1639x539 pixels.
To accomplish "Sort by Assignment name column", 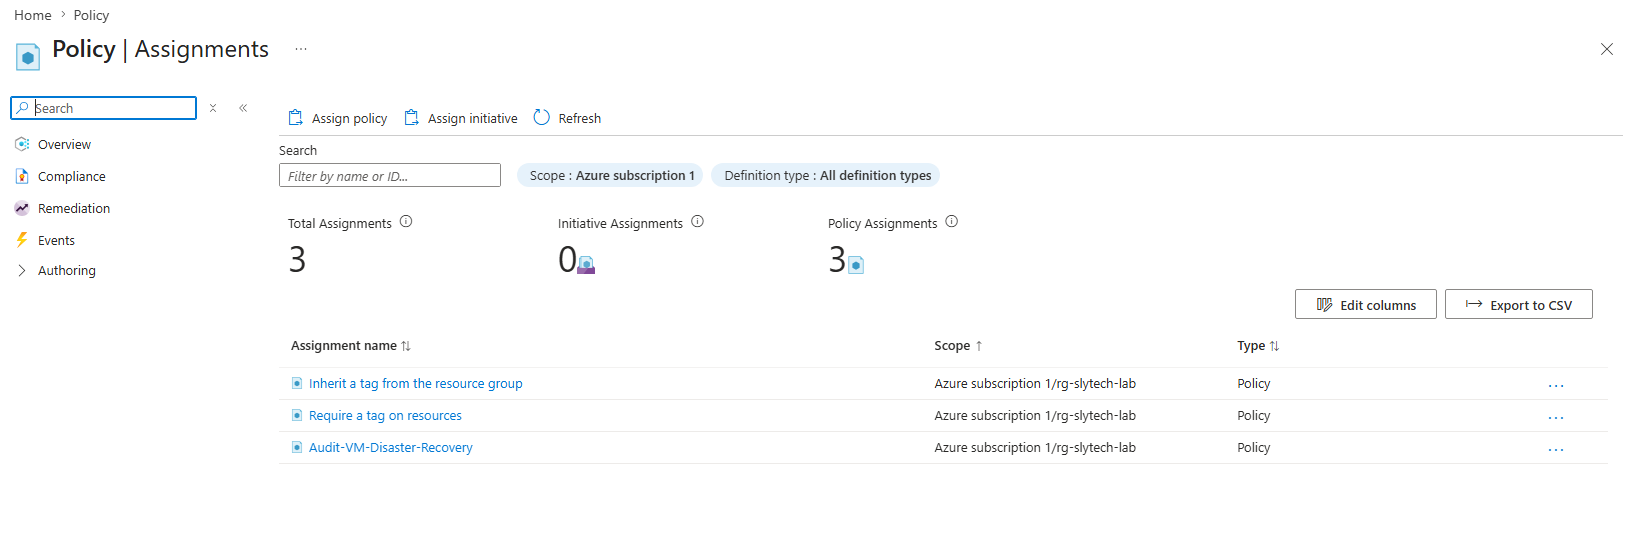I will pyautogui.click(x=351, y=346).
